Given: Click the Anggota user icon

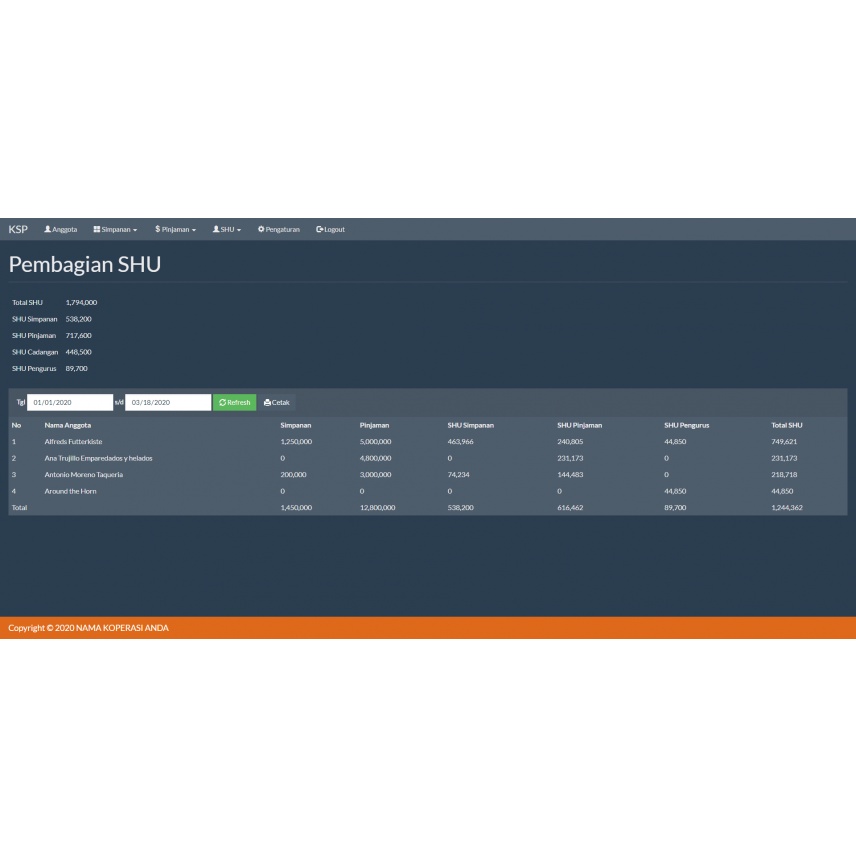Looking at the screenshot, I should tap(47, 229).
